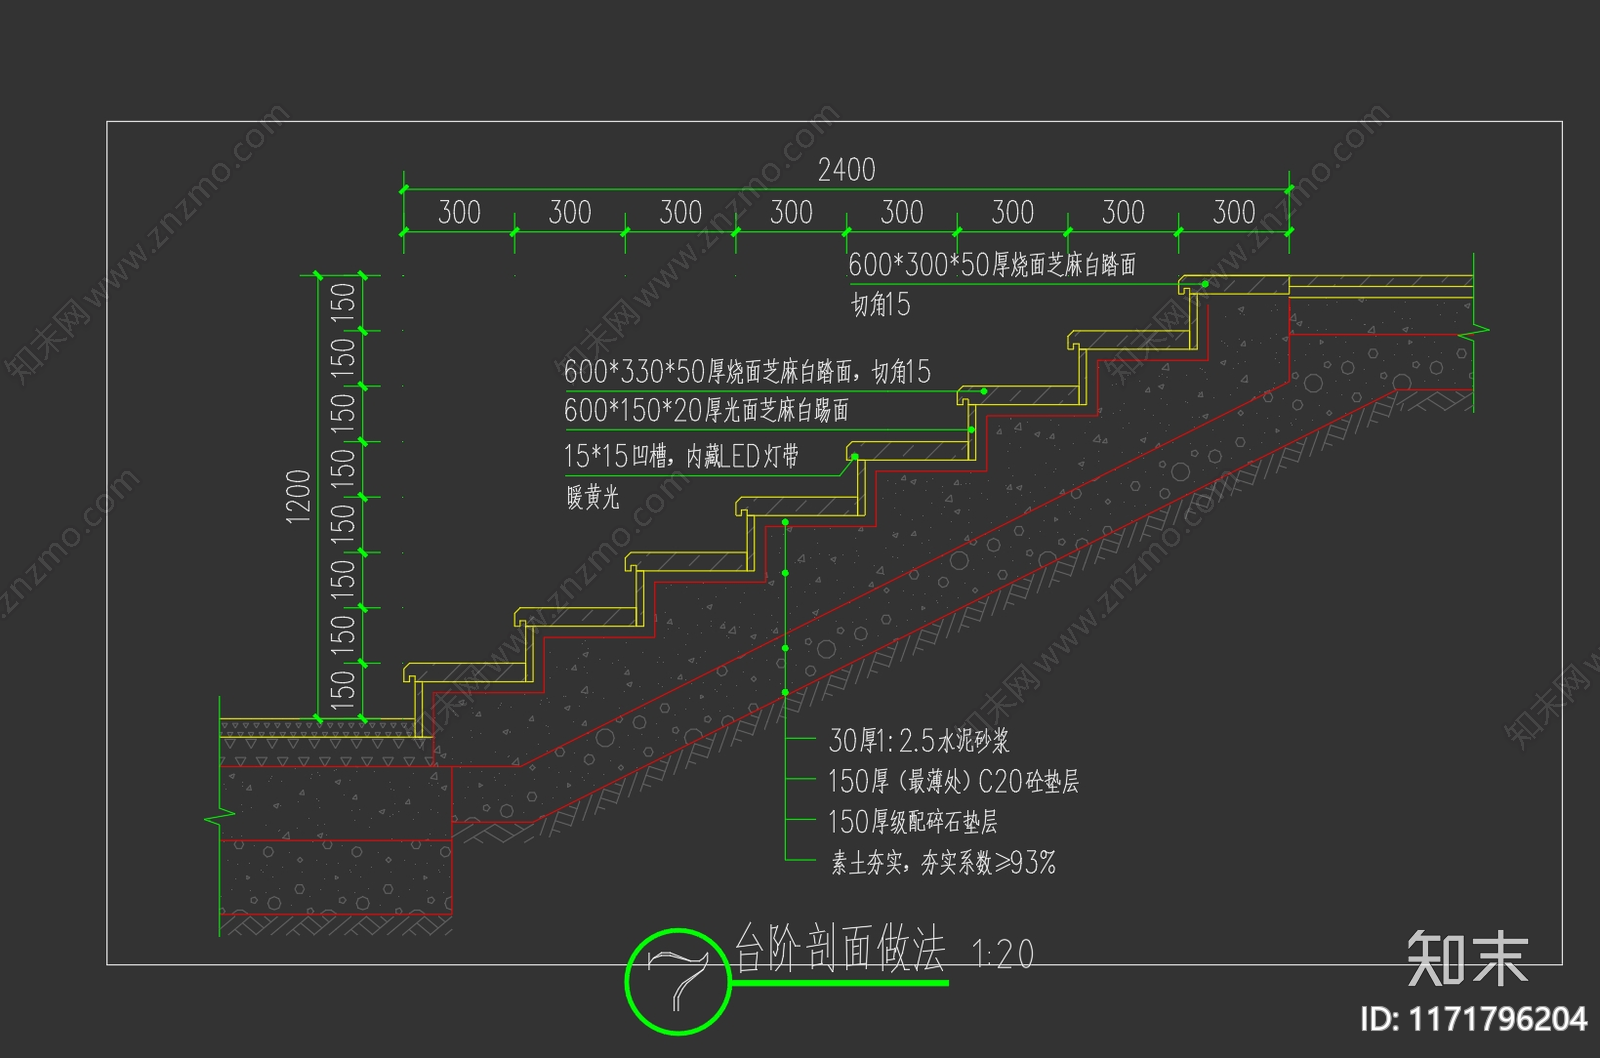Click the first 300 dimension on the left
The width and height of the screenshot is (1600, 1058).
click(459, 212)
